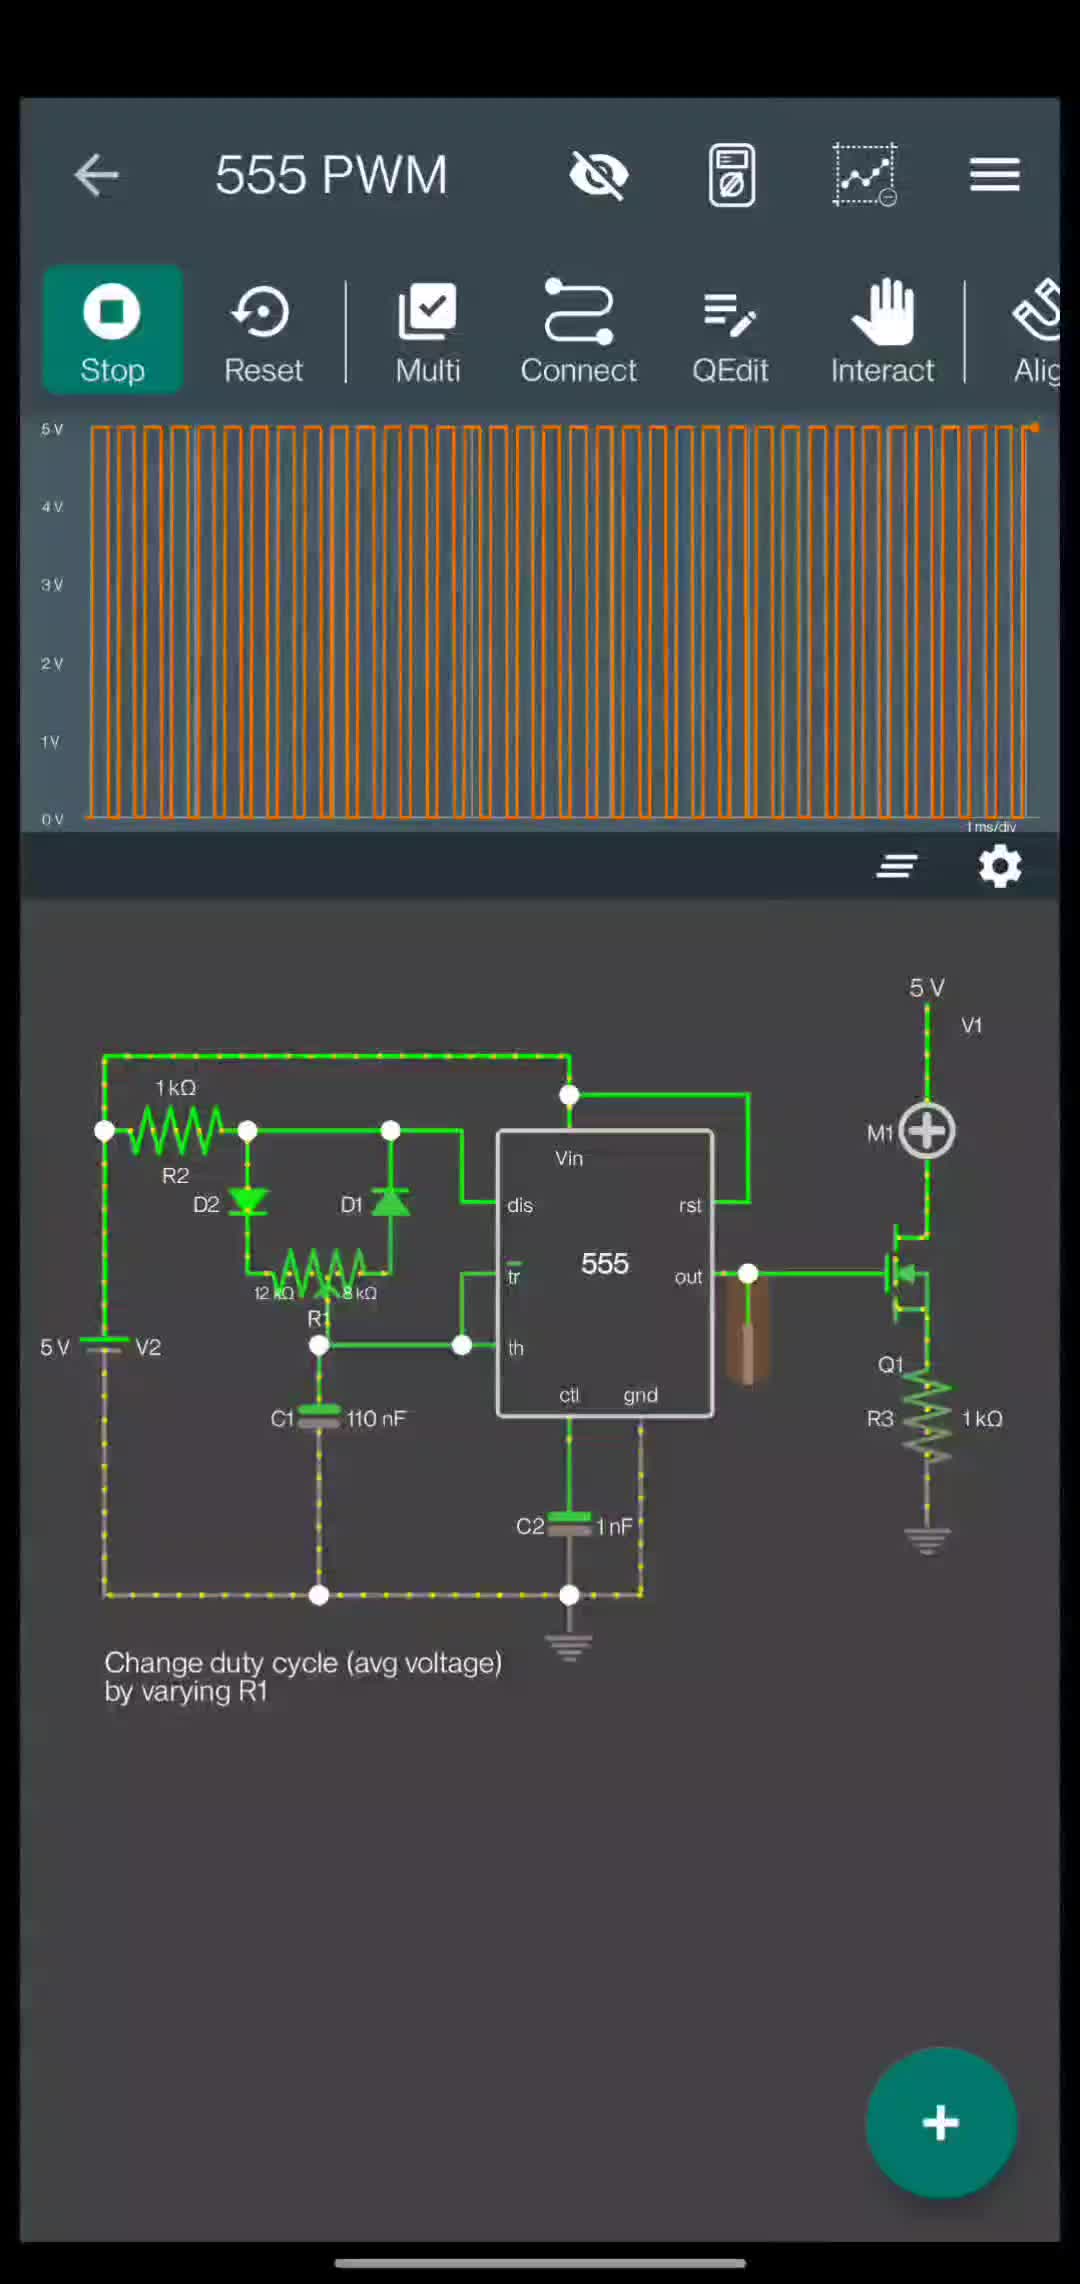Select the M1 ammeter component
The height and width of the screenshot is (2284, 1080).
[x=927, y=1132]
